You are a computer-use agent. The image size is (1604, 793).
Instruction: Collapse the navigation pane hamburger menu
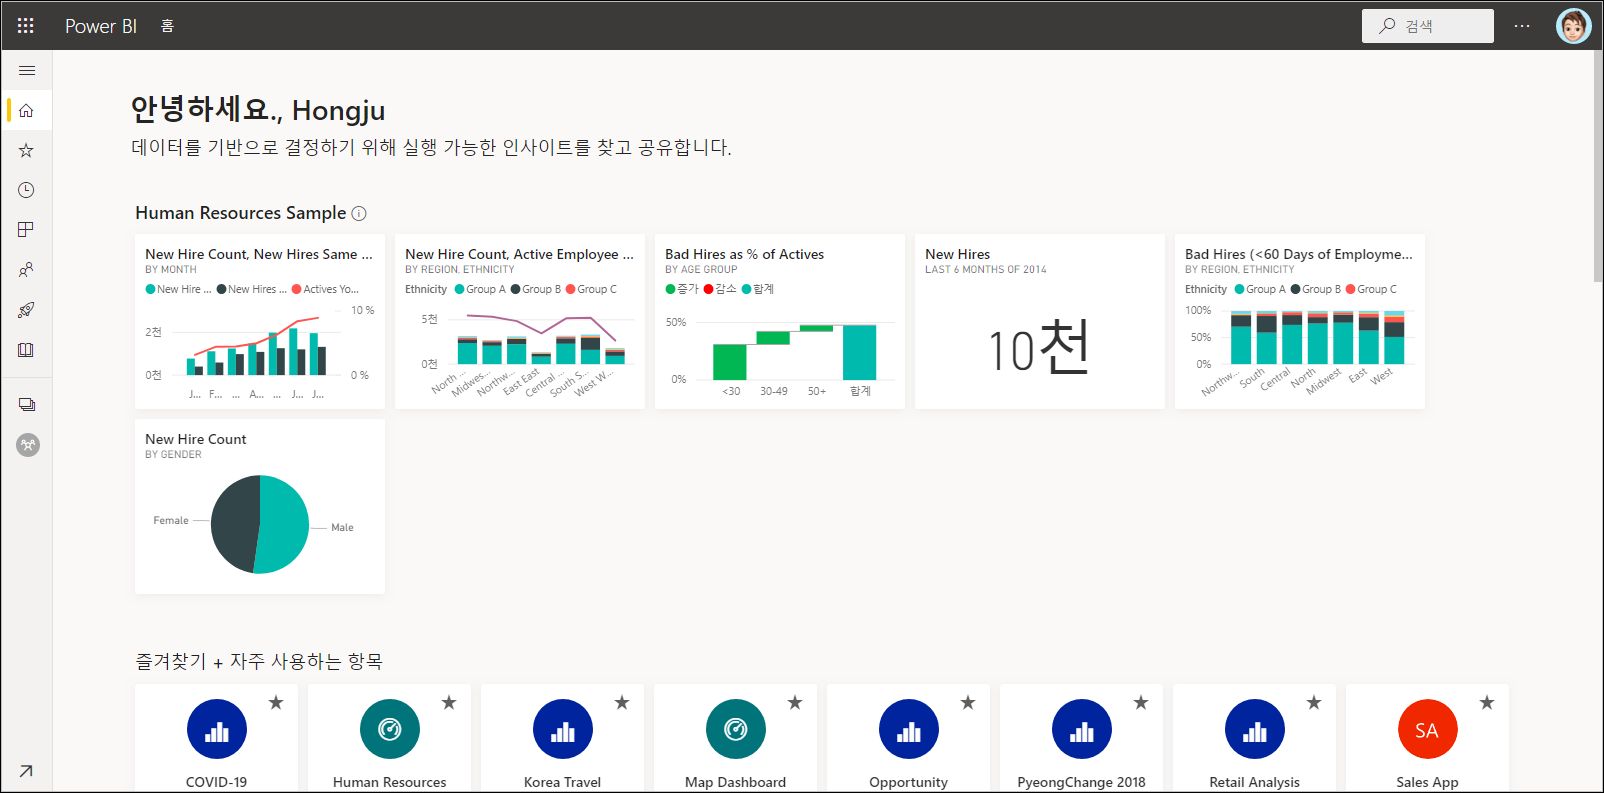[x=27, y=70]
